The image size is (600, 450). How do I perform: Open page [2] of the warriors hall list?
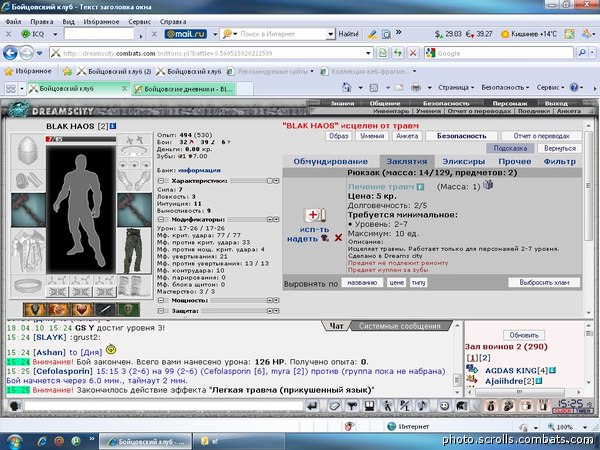[485, 358]
